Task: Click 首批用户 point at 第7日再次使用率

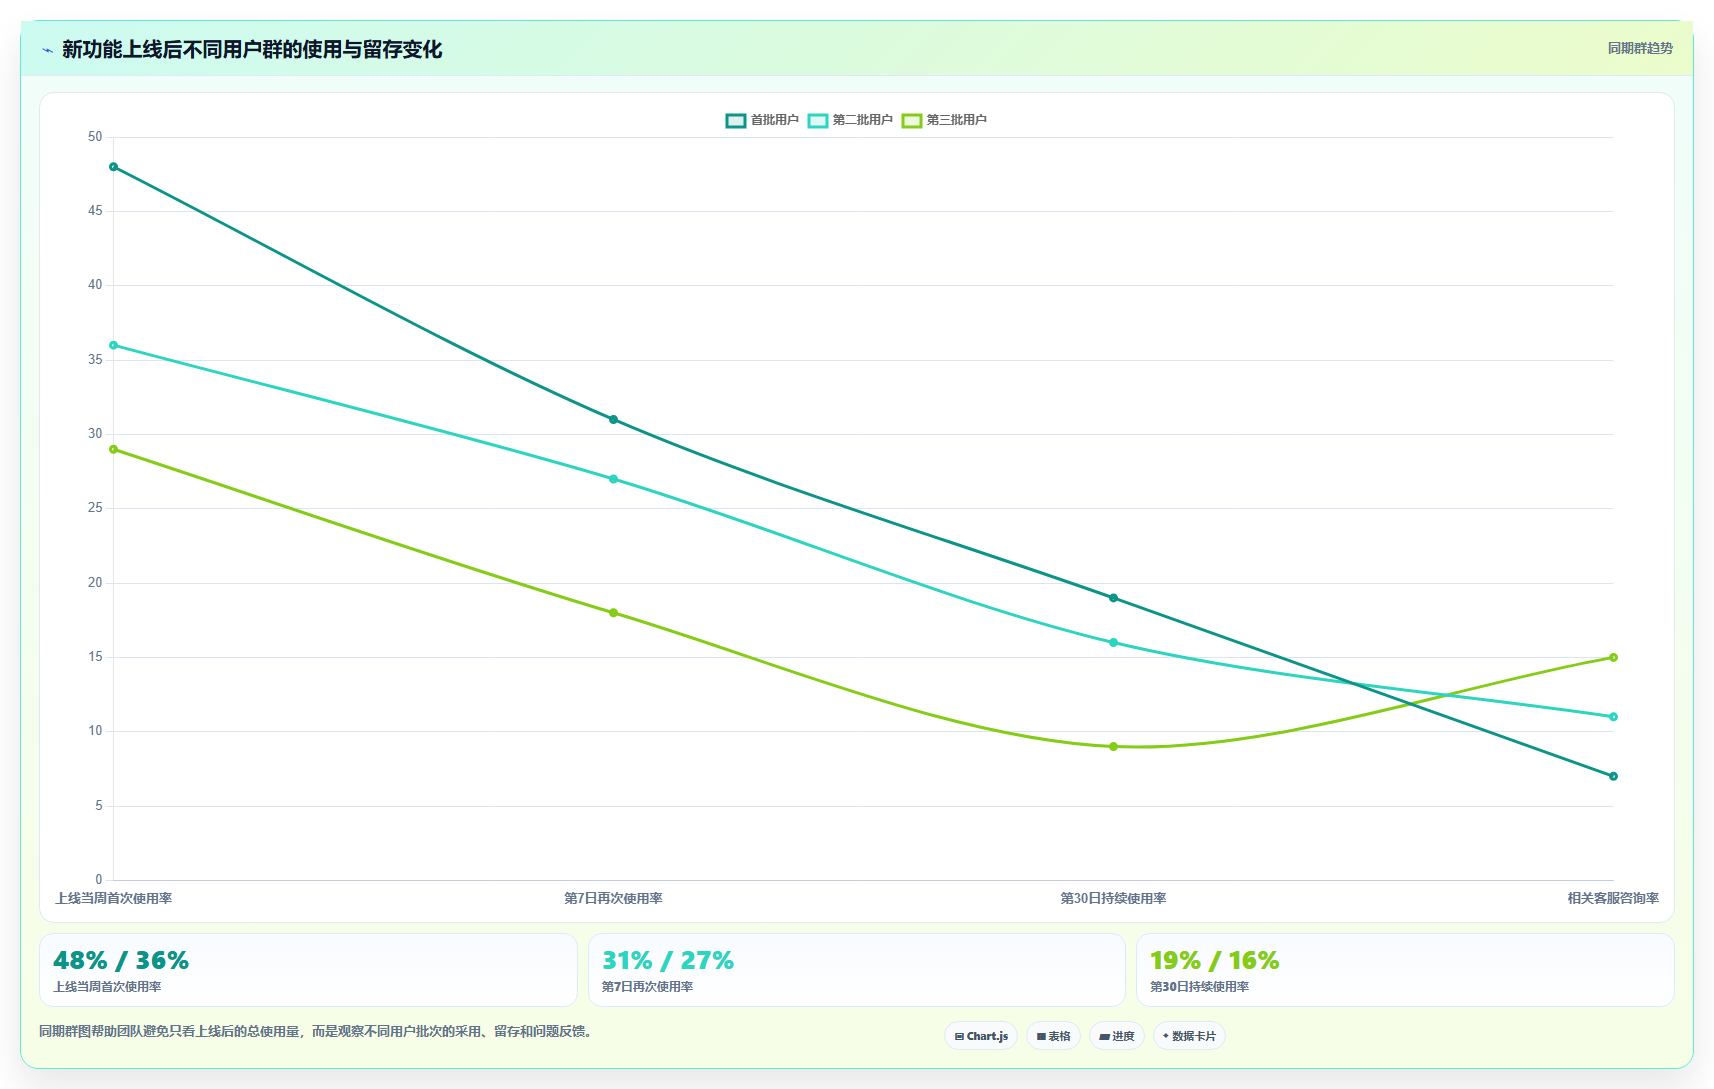Action: pyautogui.click(x=613, y=420)
